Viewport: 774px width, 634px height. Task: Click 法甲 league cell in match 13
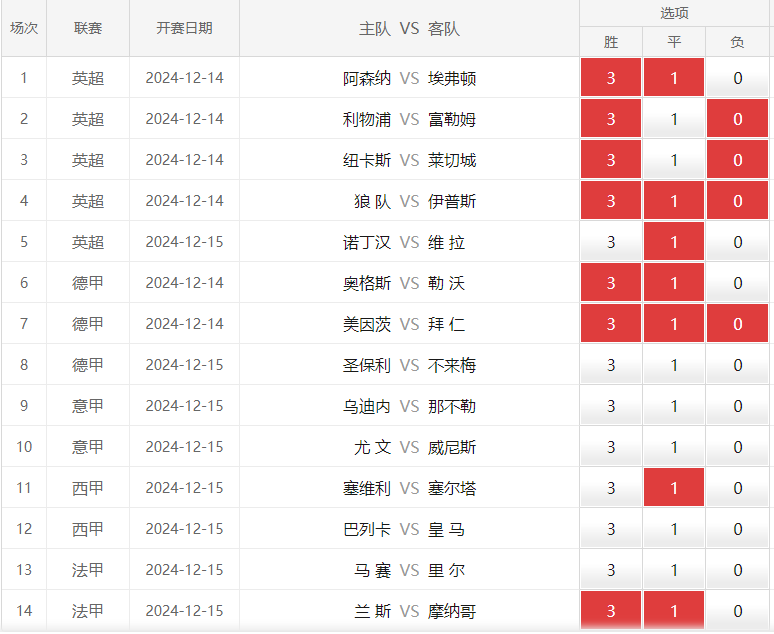point(88,569)
